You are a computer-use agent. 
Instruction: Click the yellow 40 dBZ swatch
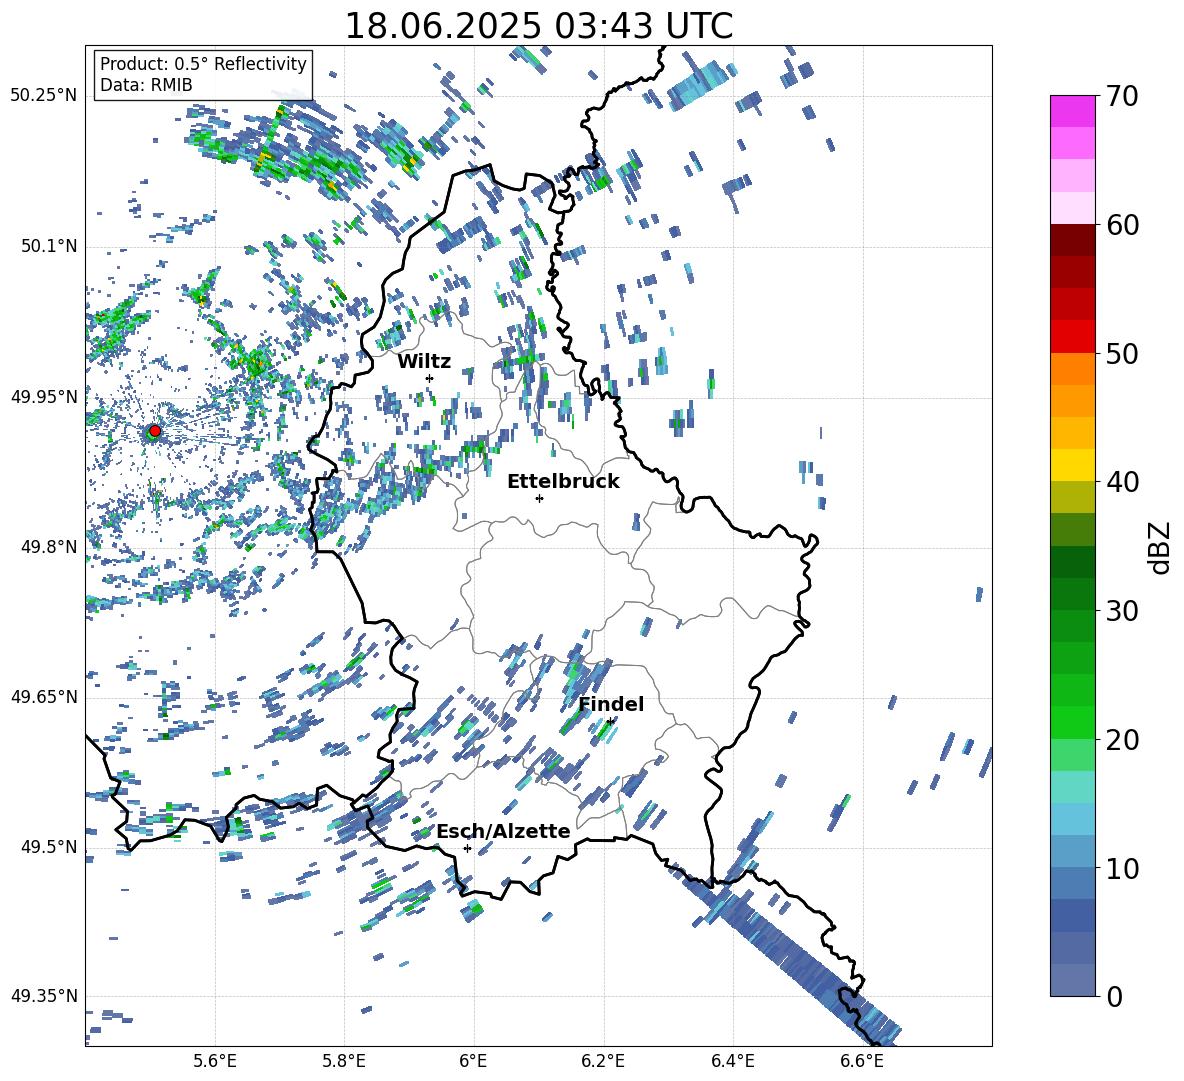1072,465
